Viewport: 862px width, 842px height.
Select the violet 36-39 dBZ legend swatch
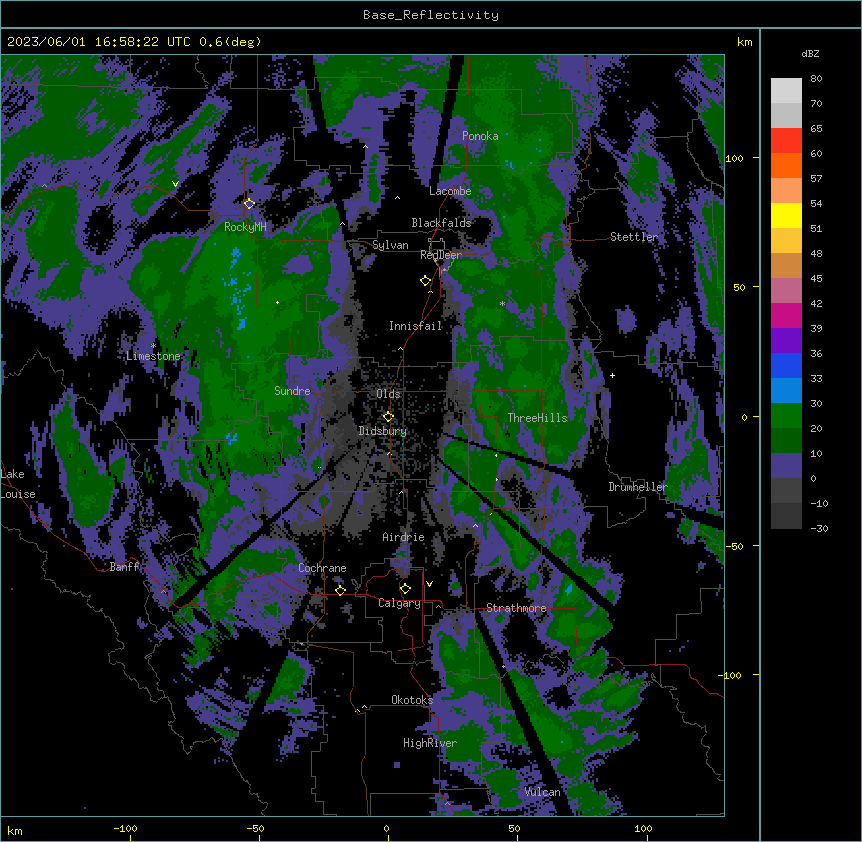click(786, 341)
